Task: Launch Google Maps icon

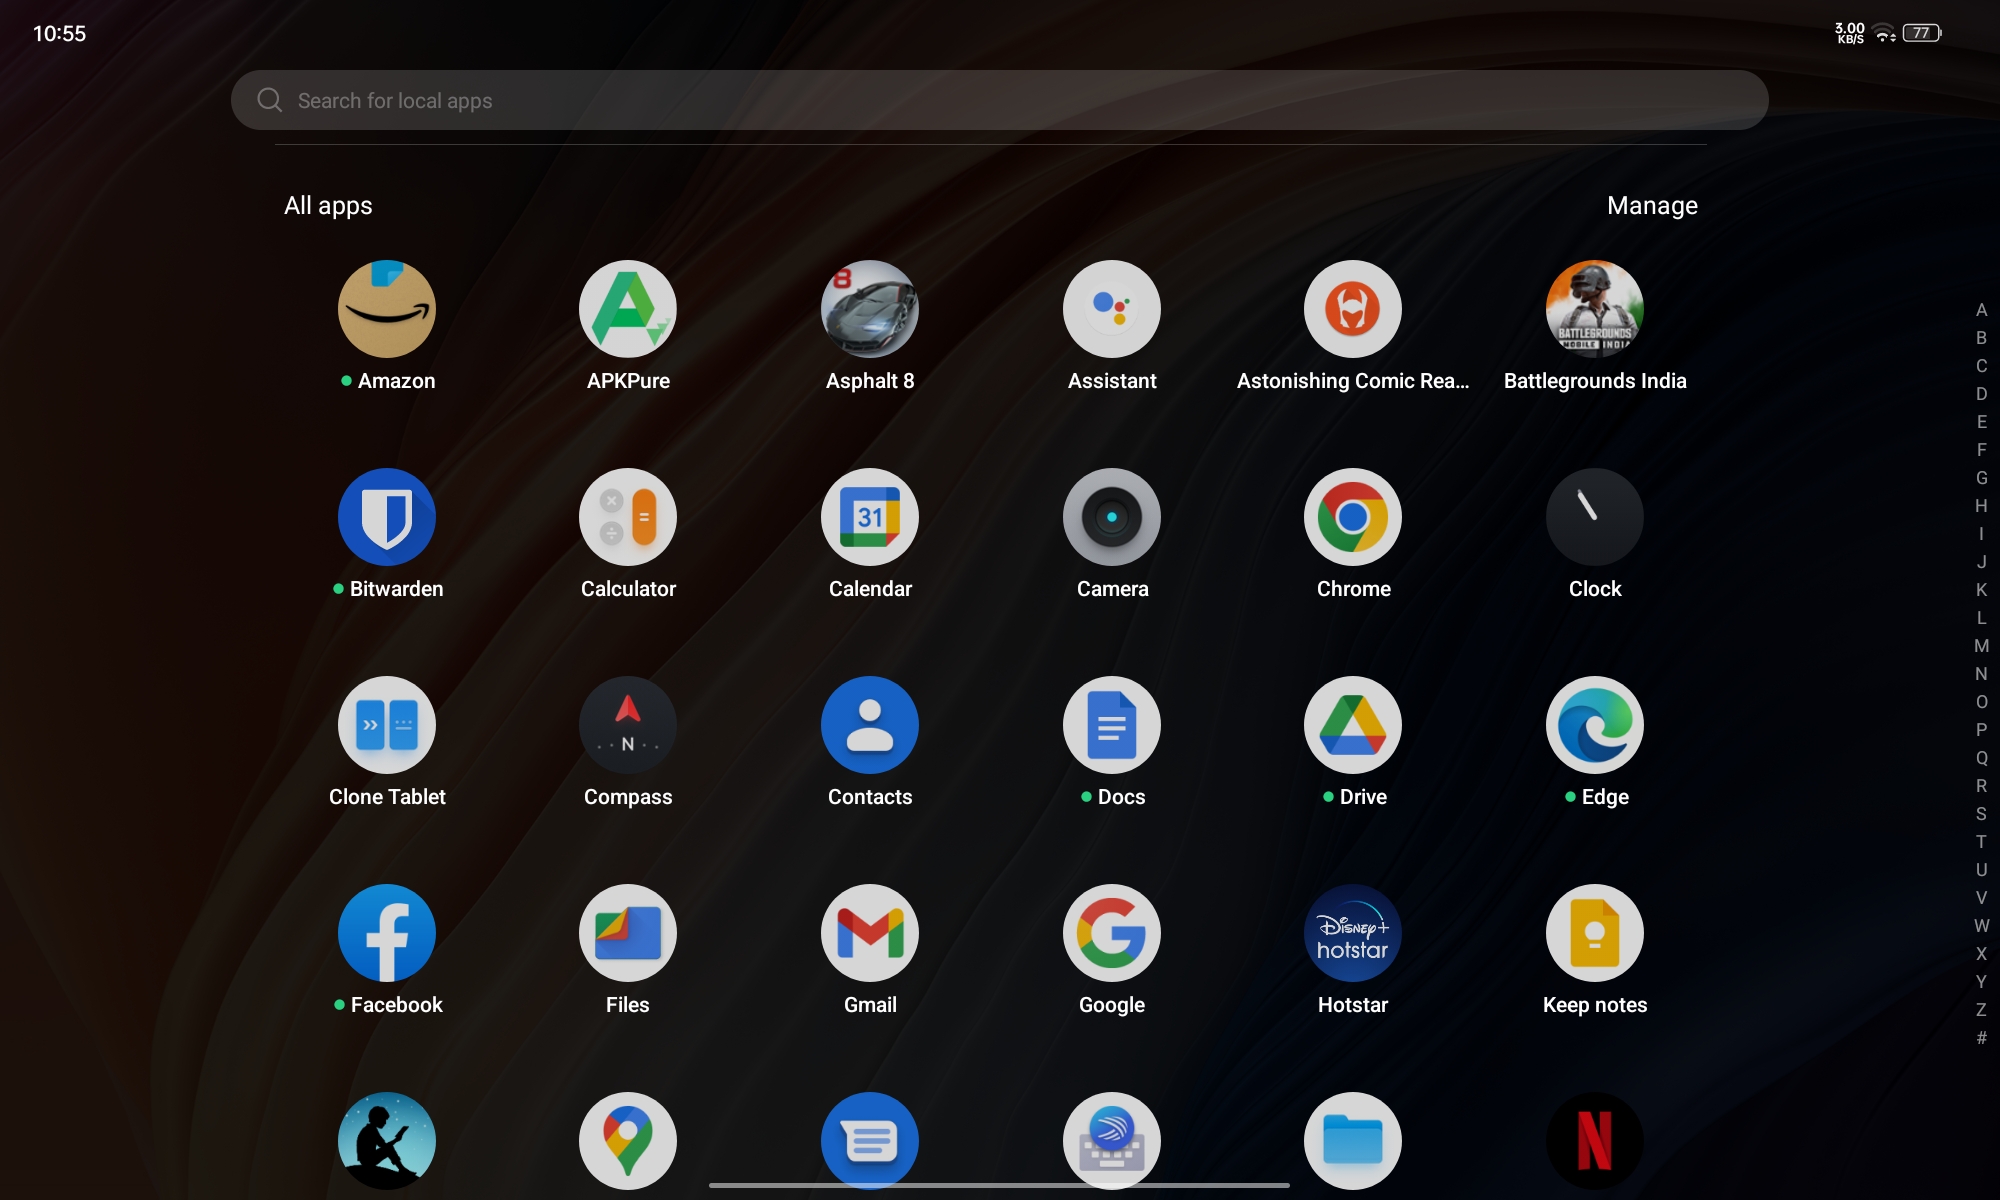Action: point(628,1141)
